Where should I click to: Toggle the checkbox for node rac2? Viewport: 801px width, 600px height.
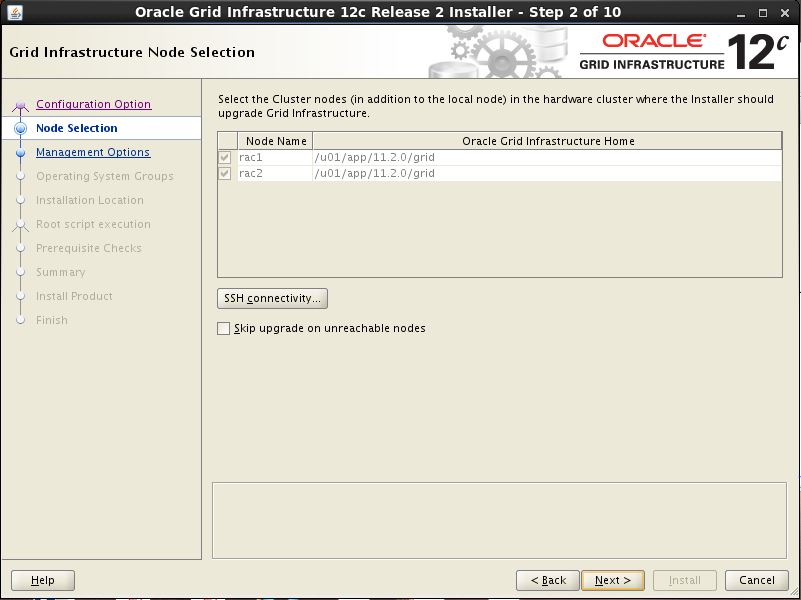point(225,174)
